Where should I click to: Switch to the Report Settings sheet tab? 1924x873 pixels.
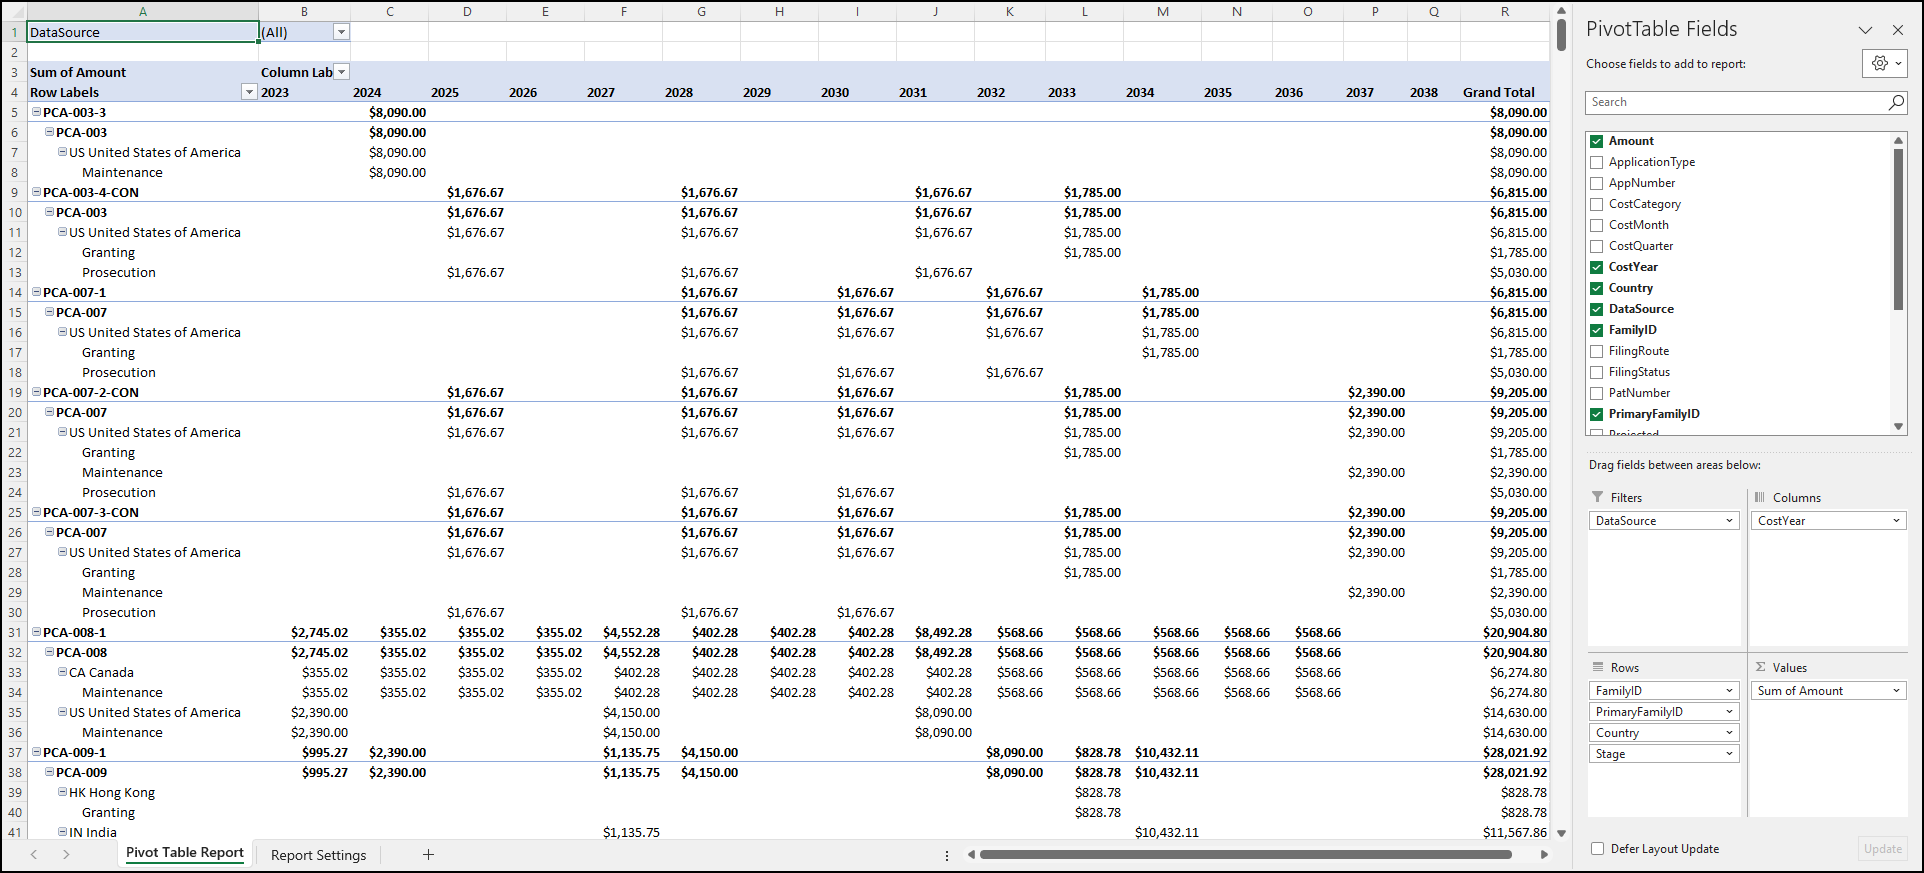tap(318, 855)
